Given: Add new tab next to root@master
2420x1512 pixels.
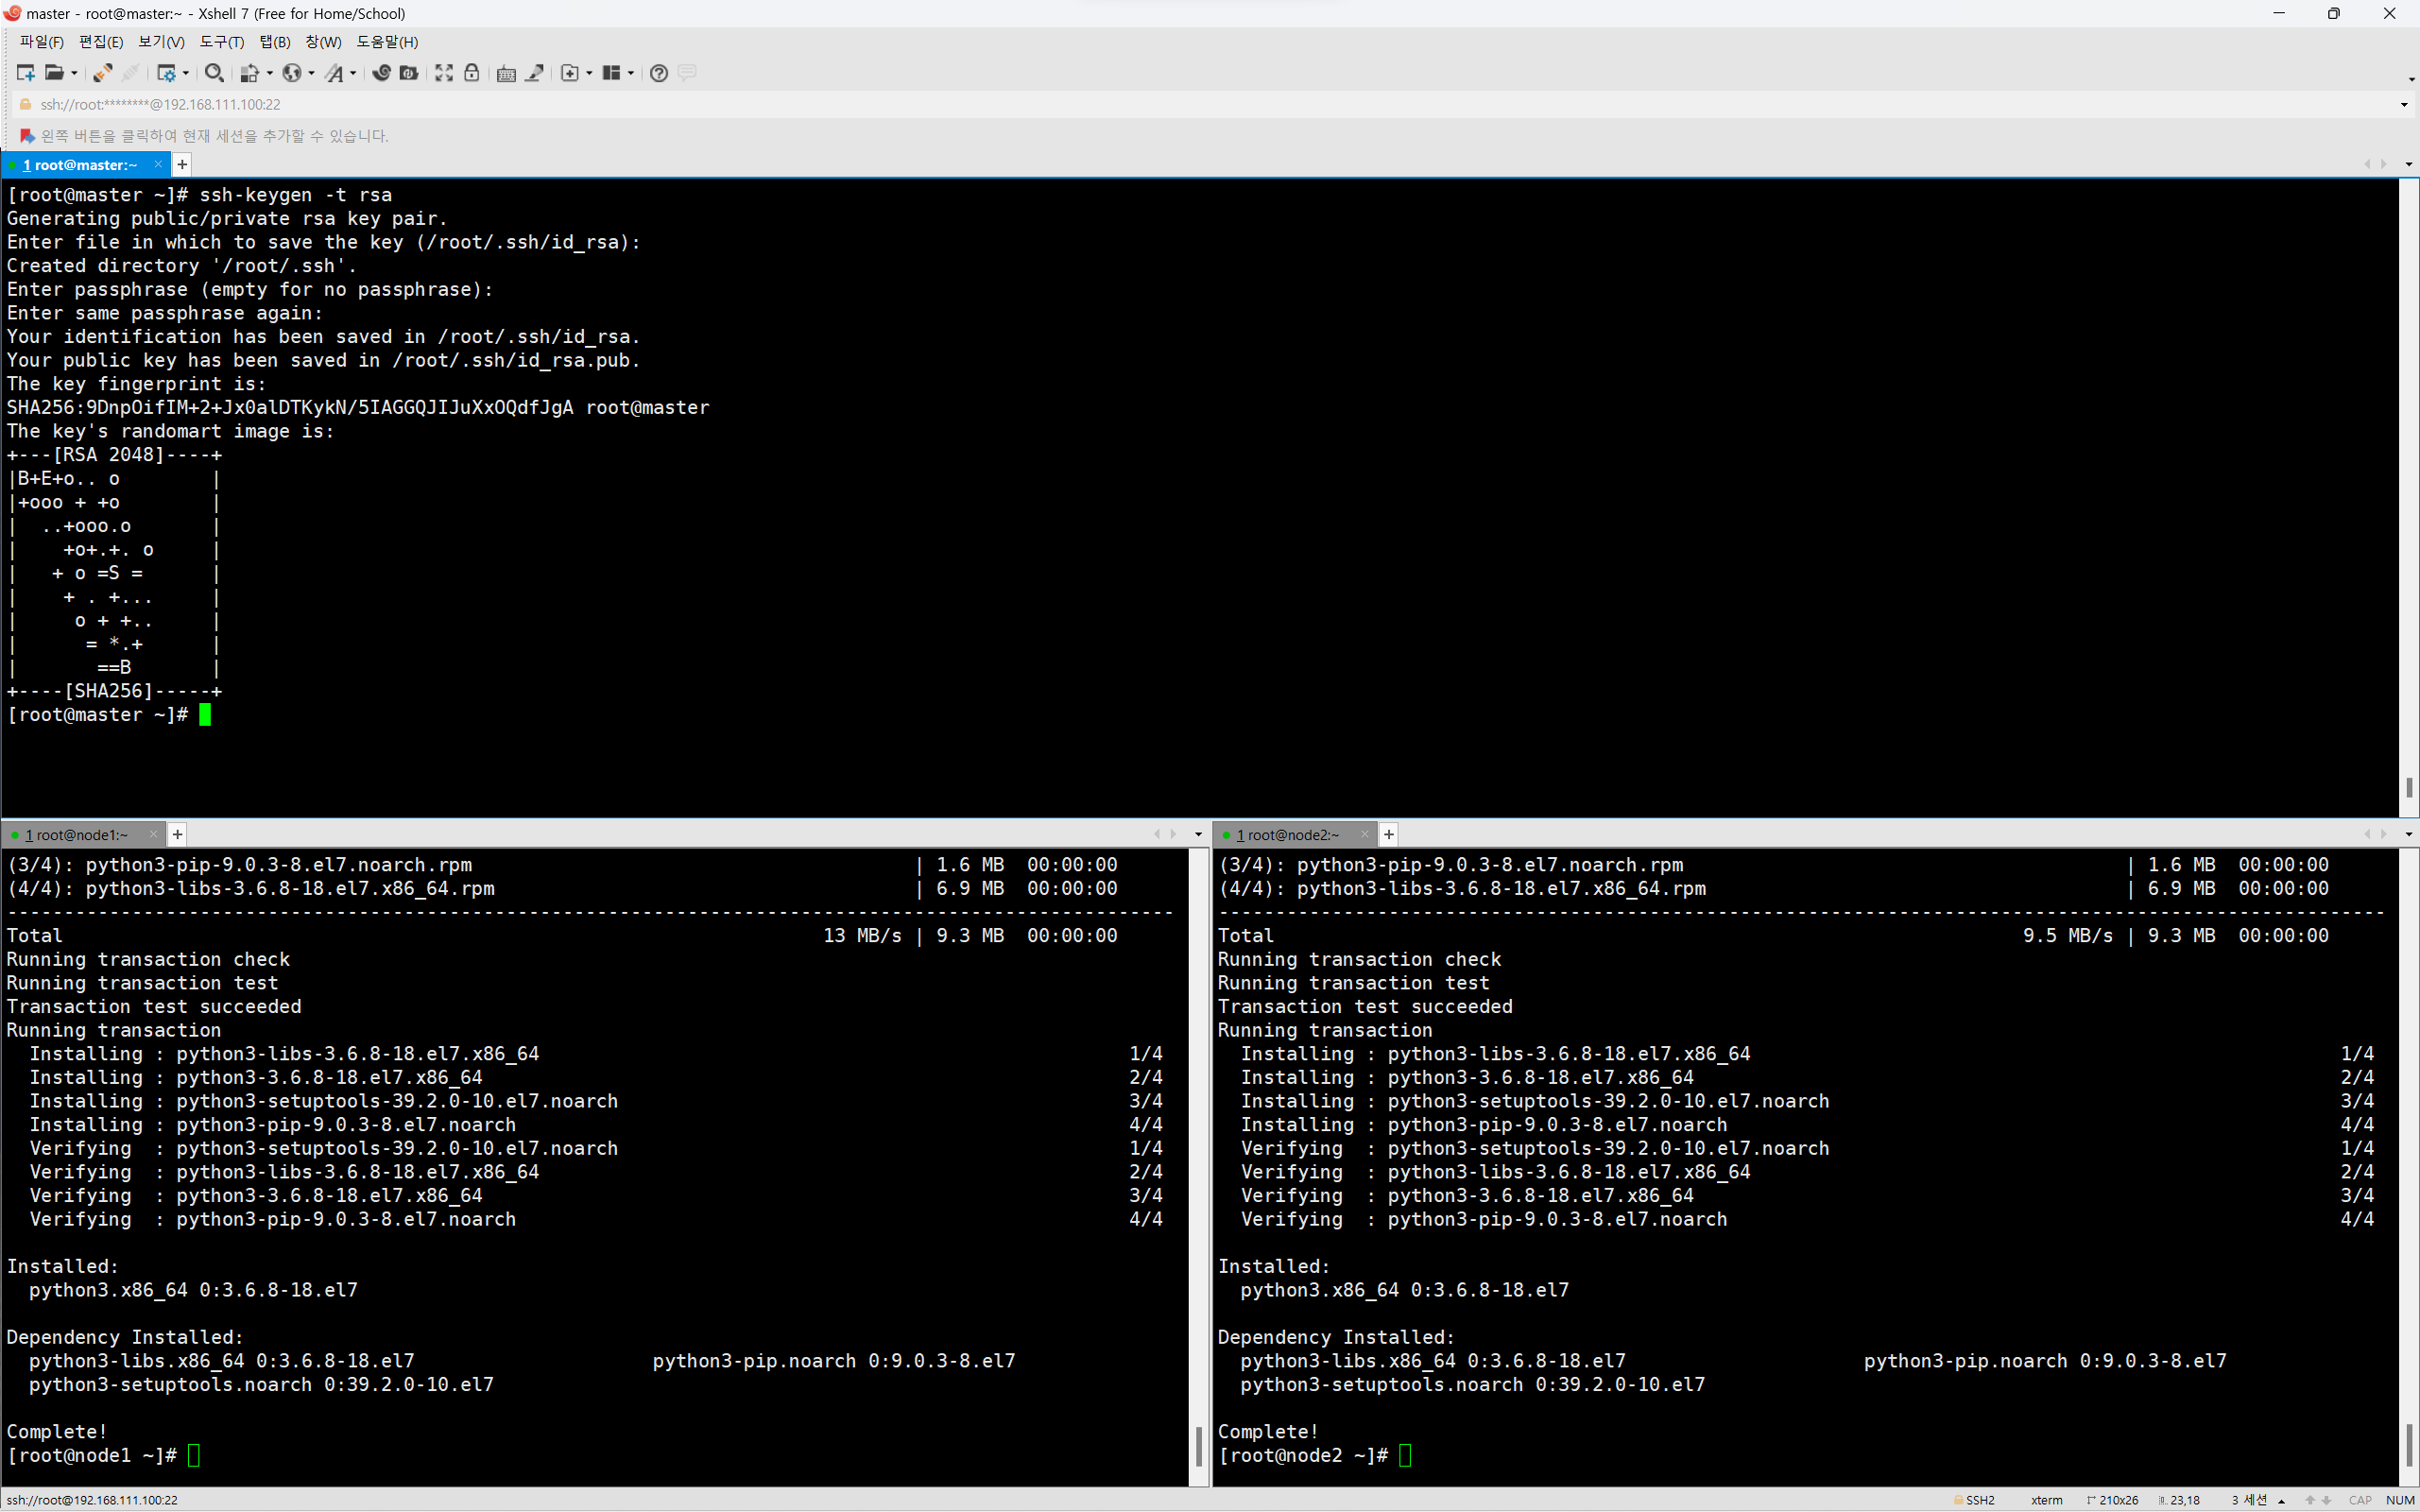Looking at the screenshot, I should [182, 165].
